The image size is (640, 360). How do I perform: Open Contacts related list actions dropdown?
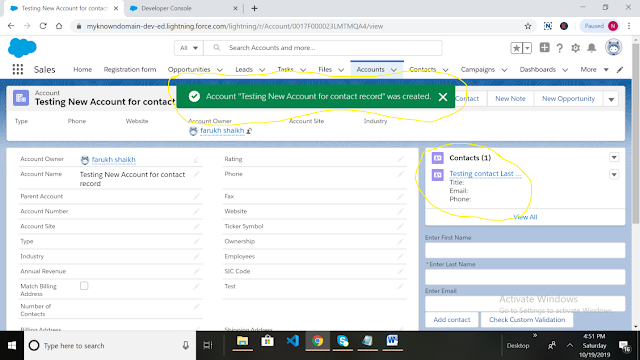click(x=614, y=158)
